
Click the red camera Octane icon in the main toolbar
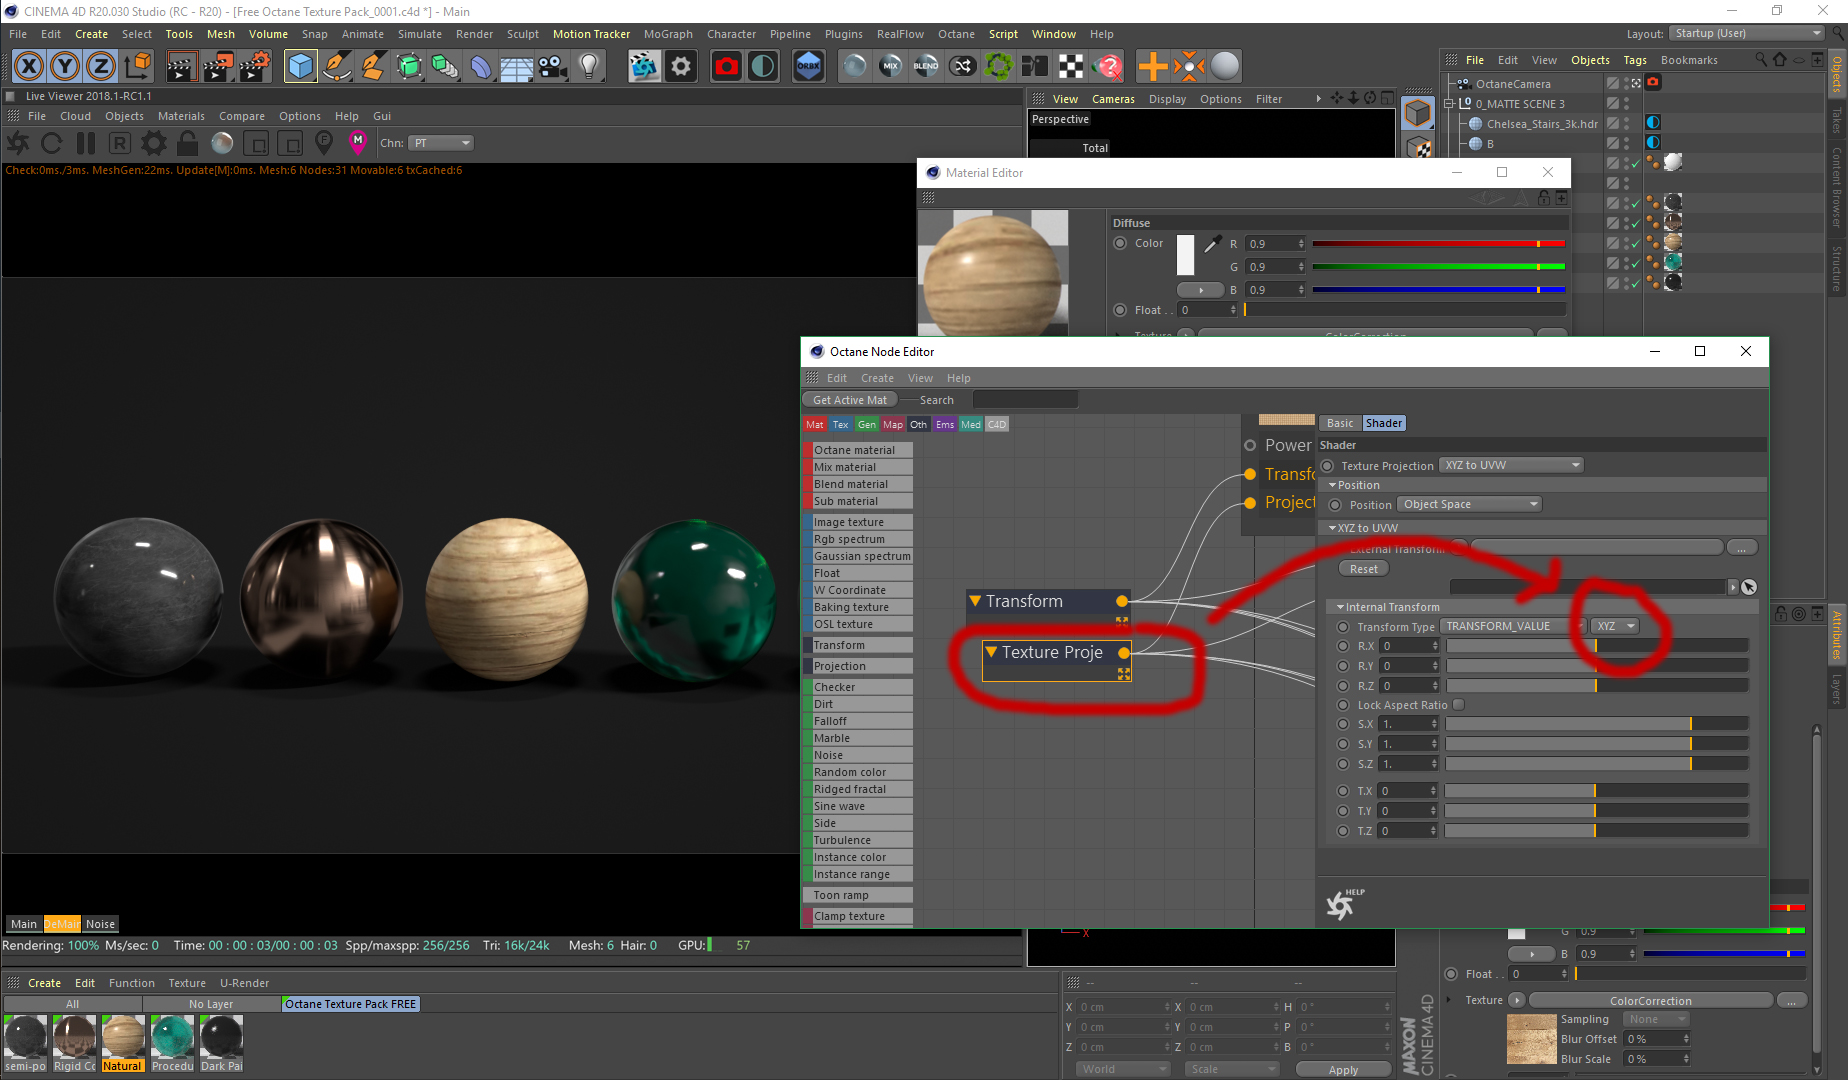click(726, 66)
